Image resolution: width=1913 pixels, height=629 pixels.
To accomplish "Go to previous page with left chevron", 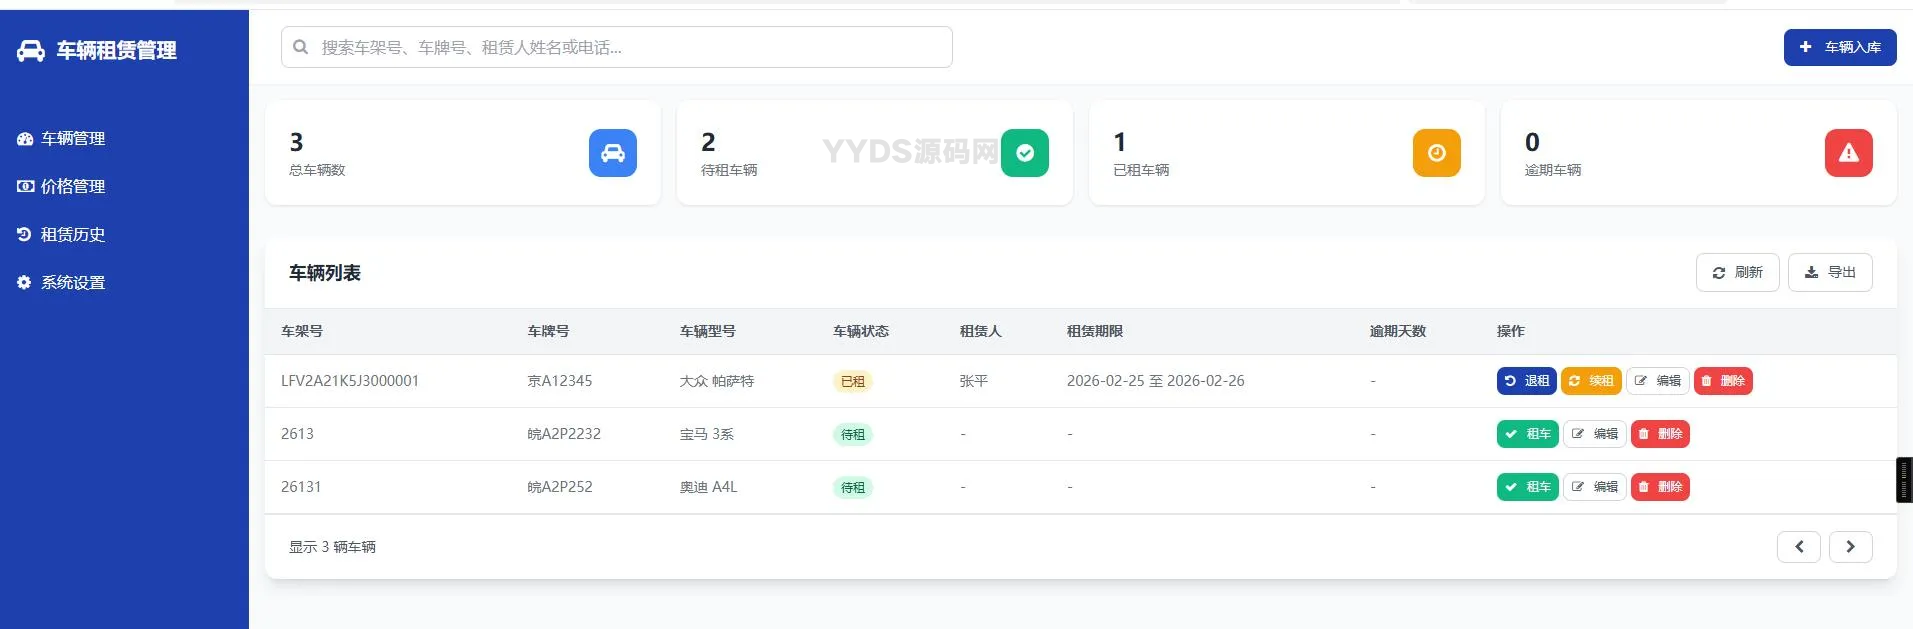I will 1798,547.
